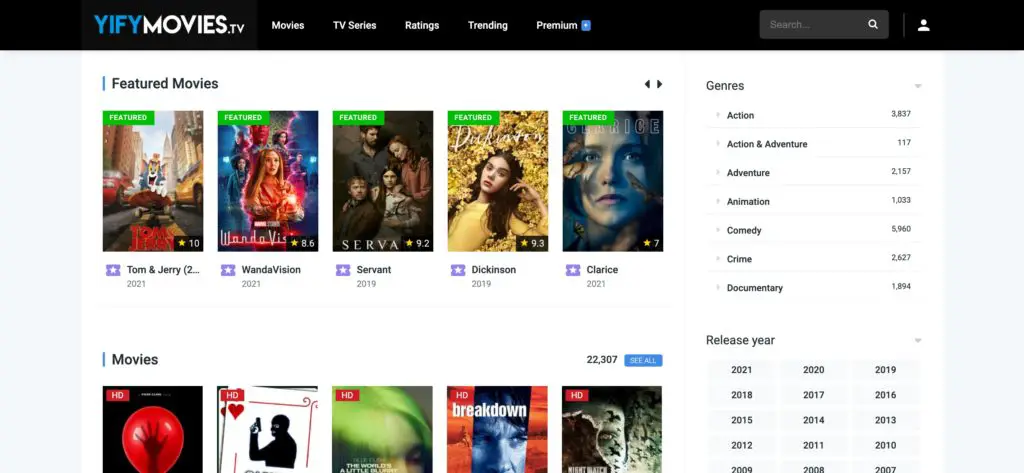Image resolution: width=1024 pixels, height=473 pixels.
Task: Click the purple star icon beside Dickinson
Action: point(458,270)
